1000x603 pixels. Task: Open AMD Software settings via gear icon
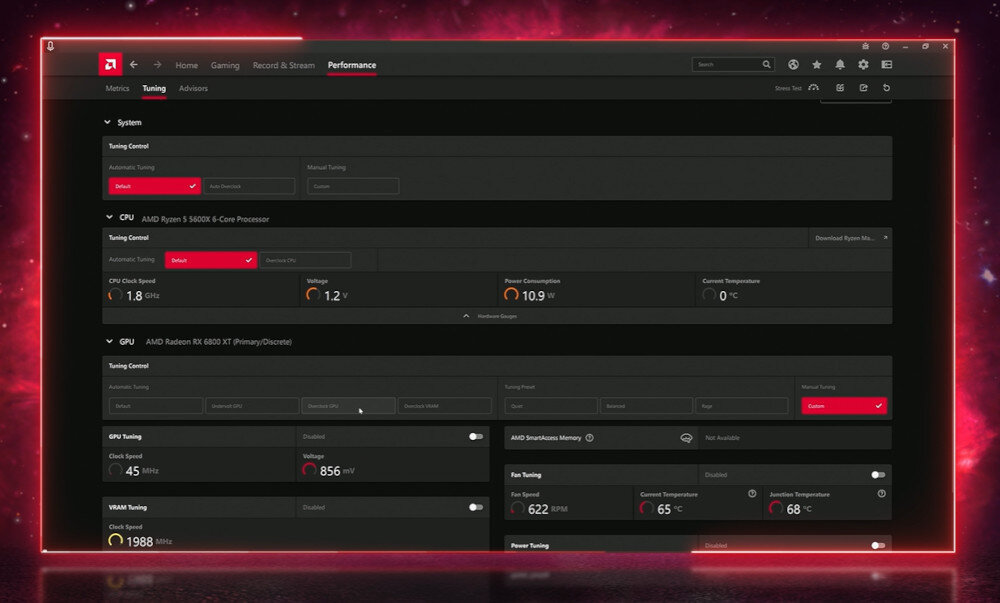[x=862, y=64]
